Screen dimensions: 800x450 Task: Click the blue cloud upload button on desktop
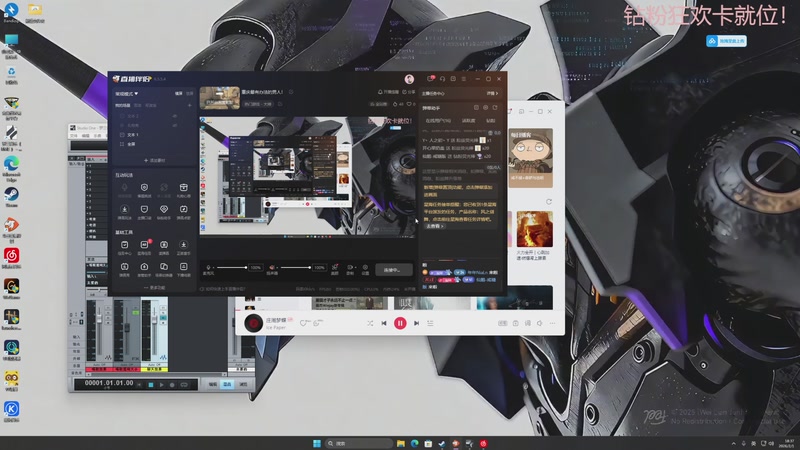coord(727,41)
